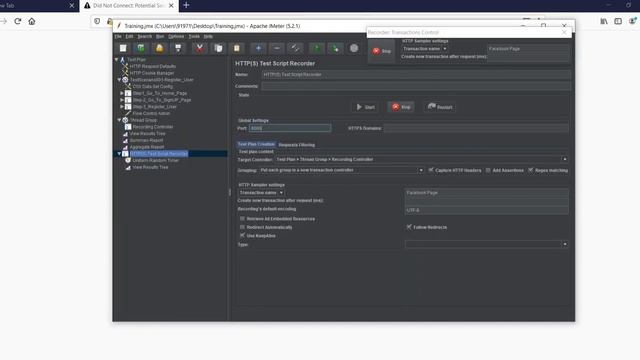
Task: Click the Collapse All minus icon
Action: 277,48
